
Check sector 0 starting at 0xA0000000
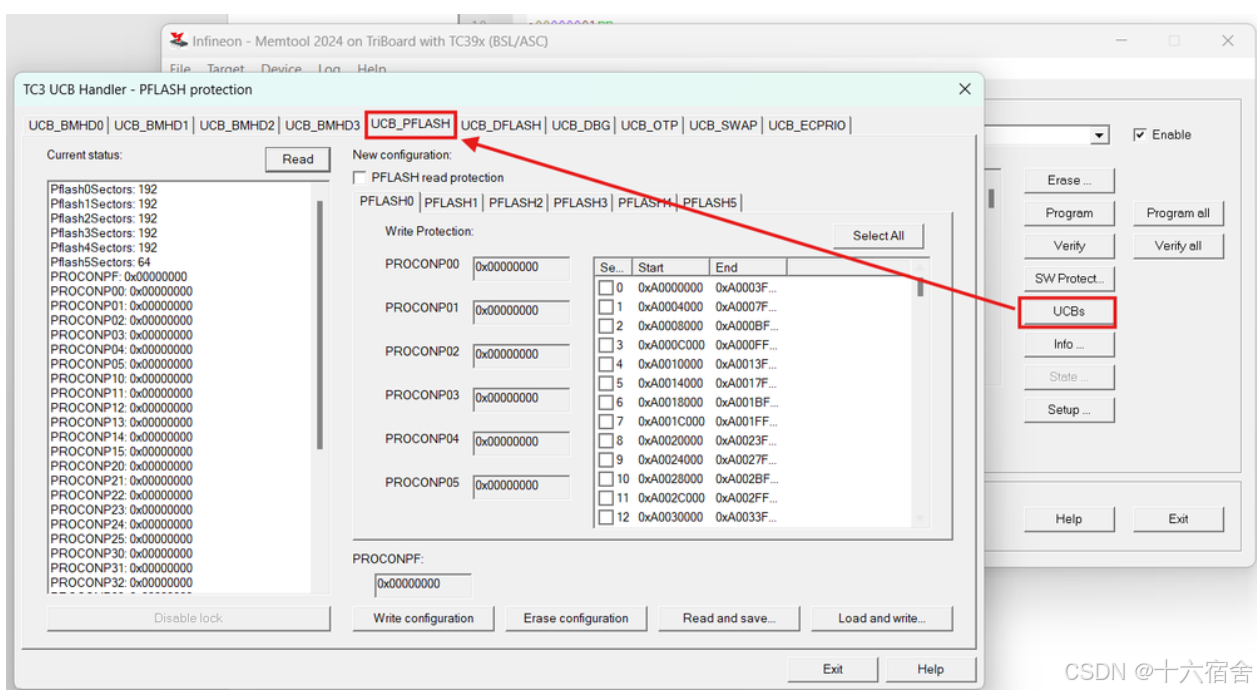click(605, 288)
